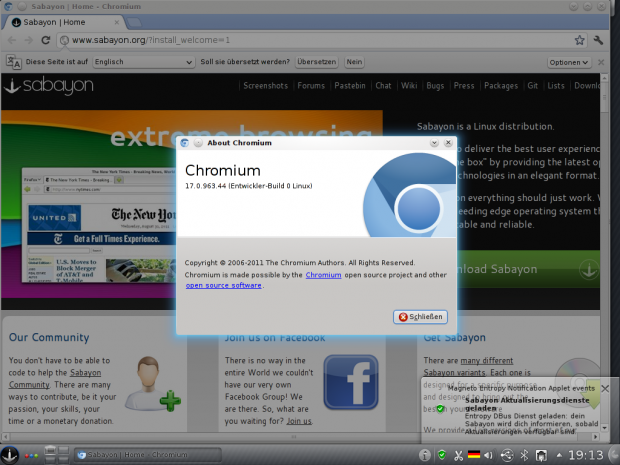Click the Schließen button in About dialog
This screenshot has height=465, width=620.
(420, 317)
